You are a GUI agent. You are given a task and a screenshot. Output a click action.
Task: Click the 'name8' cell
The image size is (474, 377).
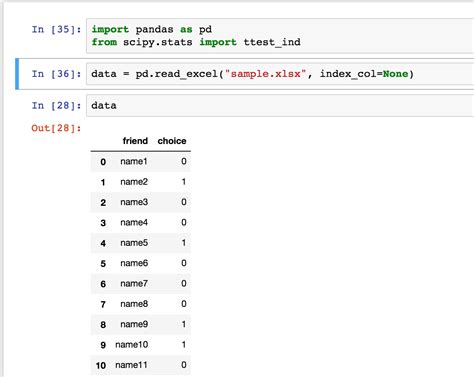tap(134, 304)
